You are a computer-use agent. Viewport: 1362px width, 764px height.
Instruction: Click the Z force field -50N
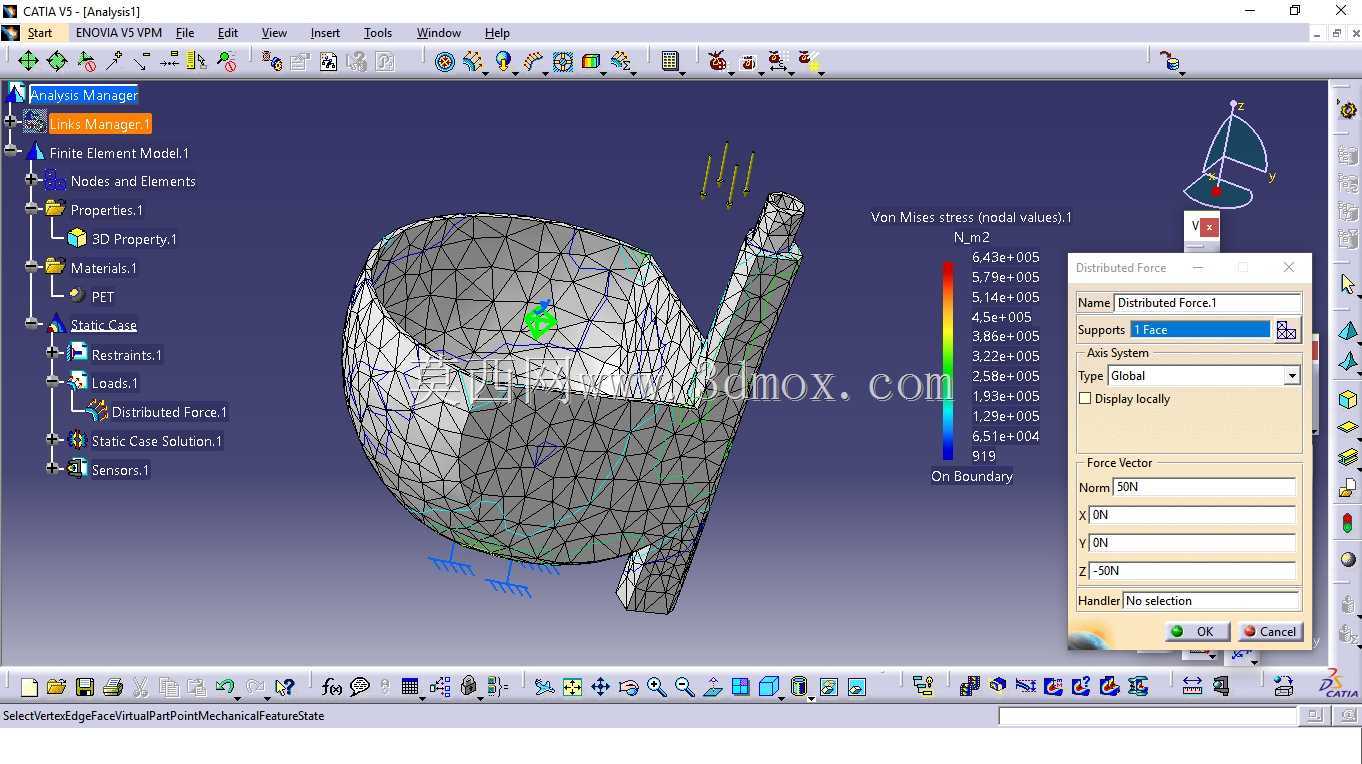click(1192, 571)
